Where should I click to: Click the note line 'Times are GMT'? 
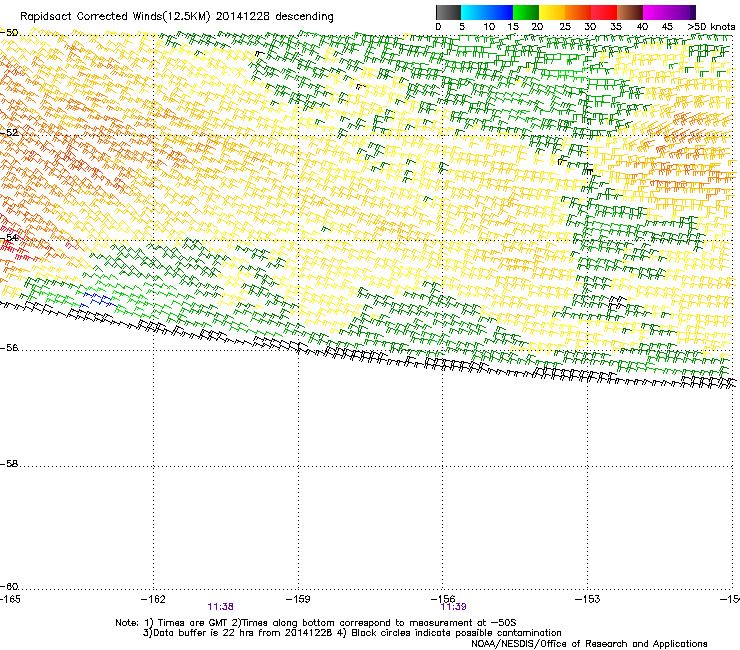(x=193, y=623)
